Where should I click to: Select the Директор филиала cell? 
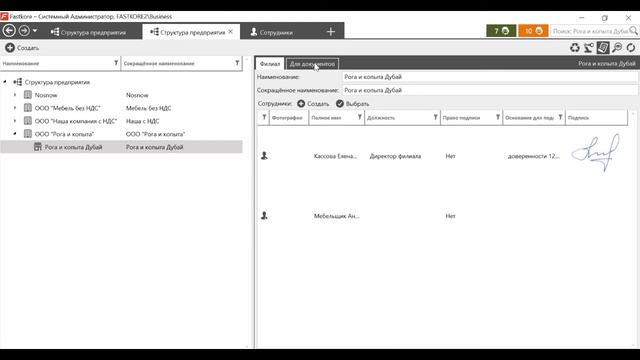click(395, 156)
